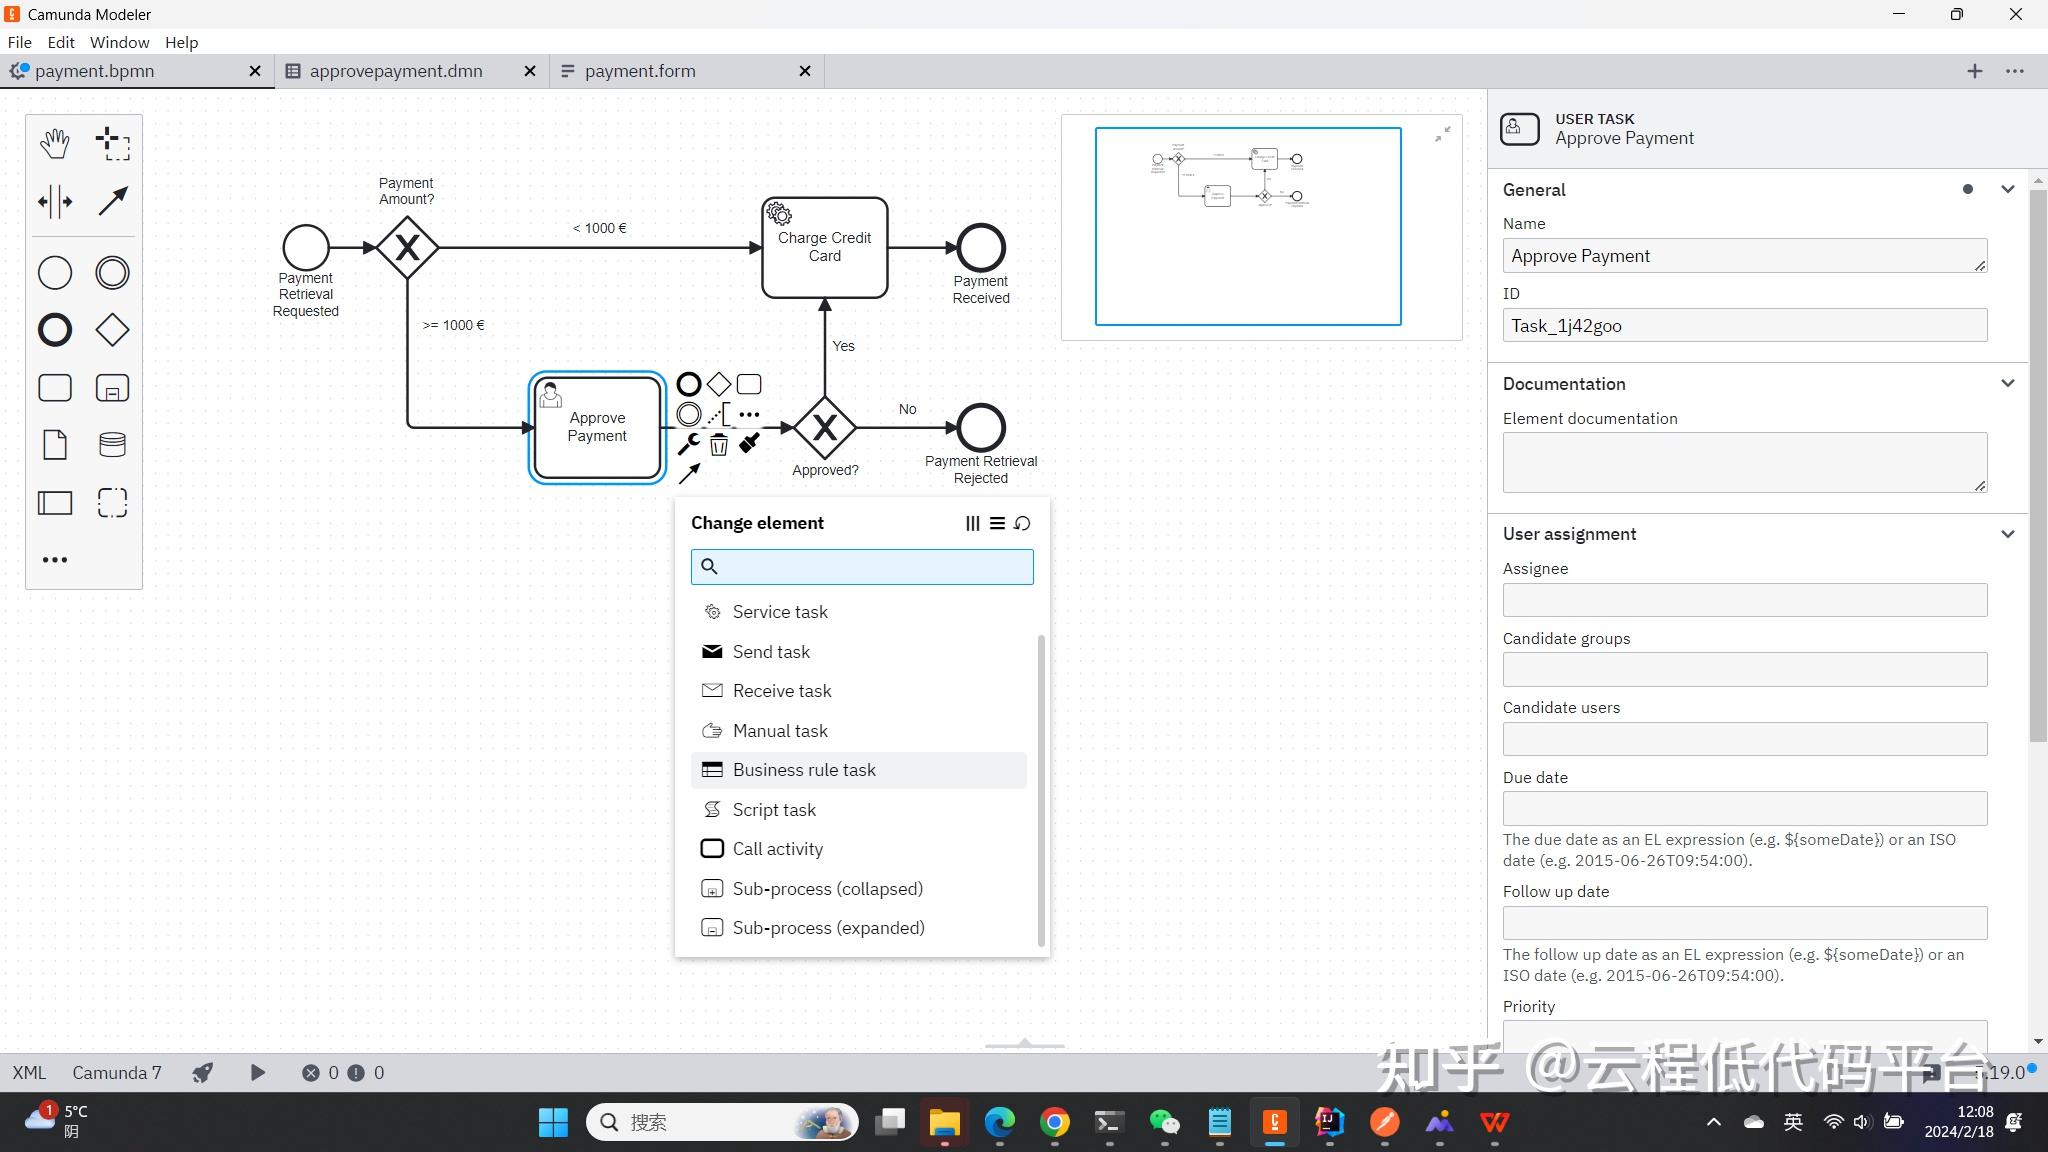The width and height of the screenshot is (2048, 1152).
Task: Collapse the Documentation section
Action: (x=2007, y=384)
